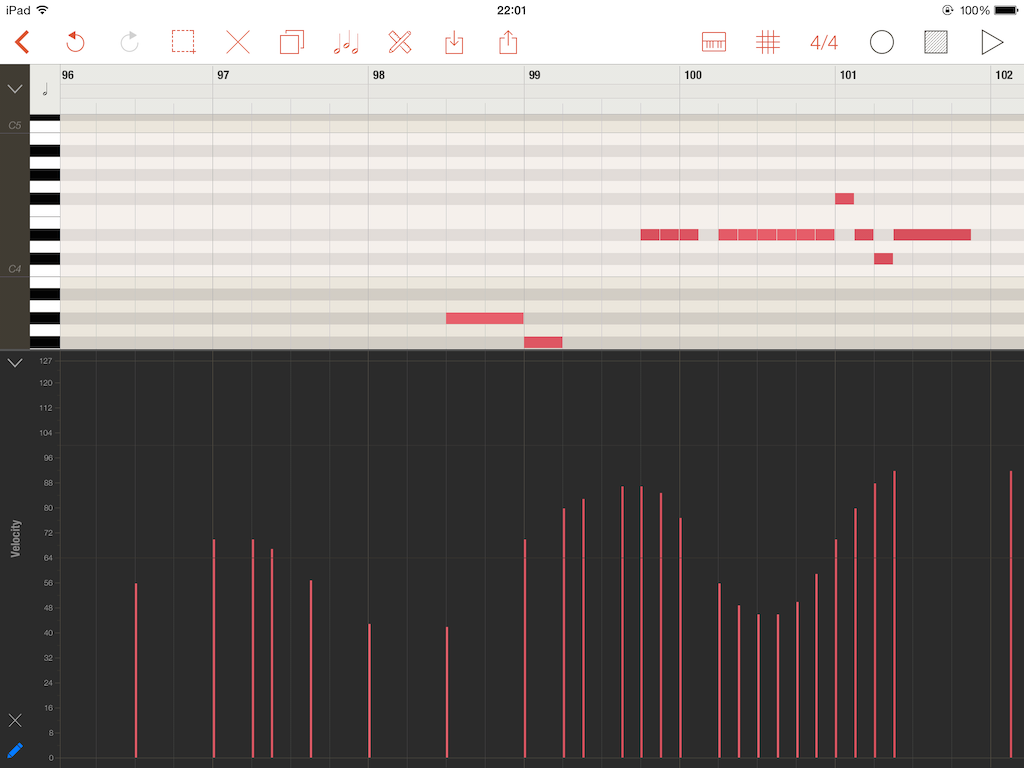Screen dimensions: 1024x768
Task: Activate the dashed selection rectangle tool
Action: click(x=184, y=42)
